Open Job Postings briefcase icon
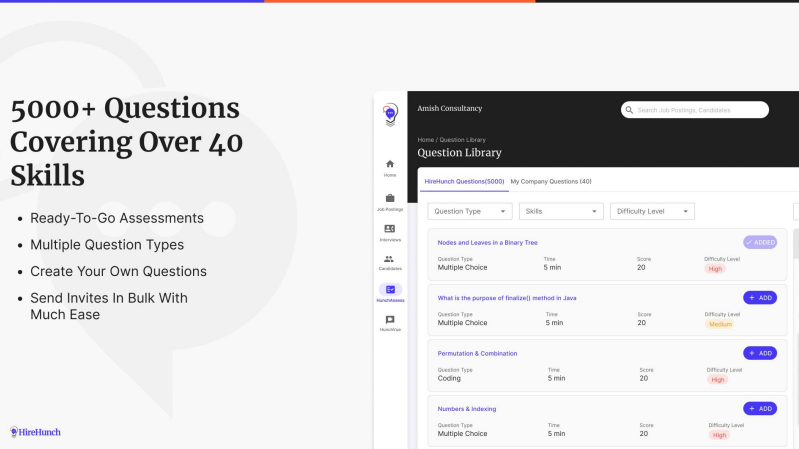The image size is (799, 449). tap(390, 198)
